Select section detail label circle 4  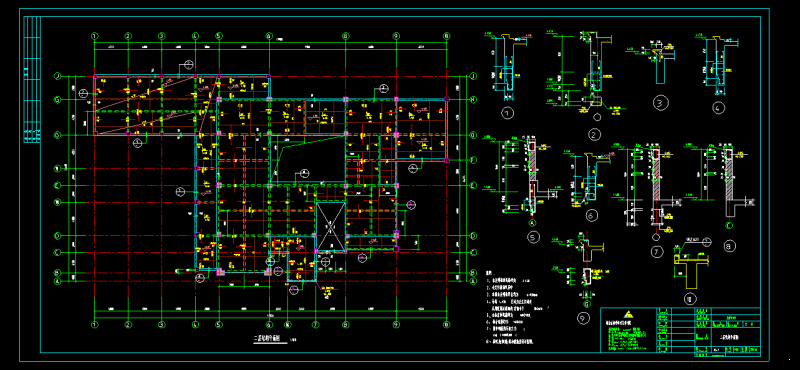point(719,108)
